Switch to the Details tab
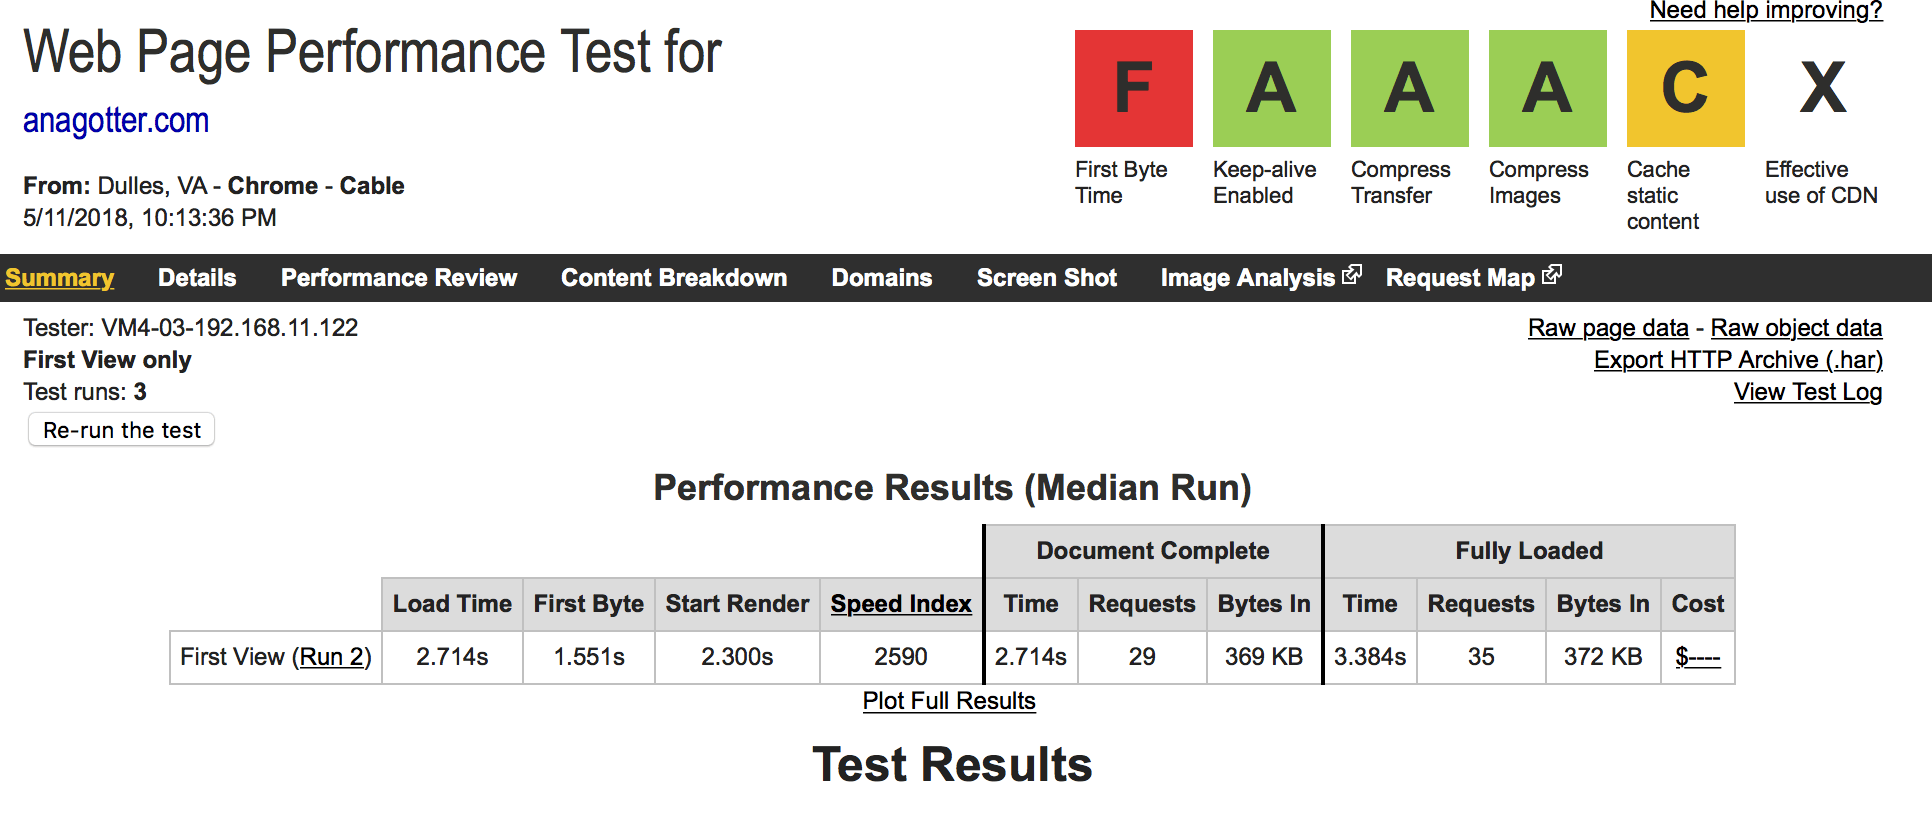 [197, 278]
